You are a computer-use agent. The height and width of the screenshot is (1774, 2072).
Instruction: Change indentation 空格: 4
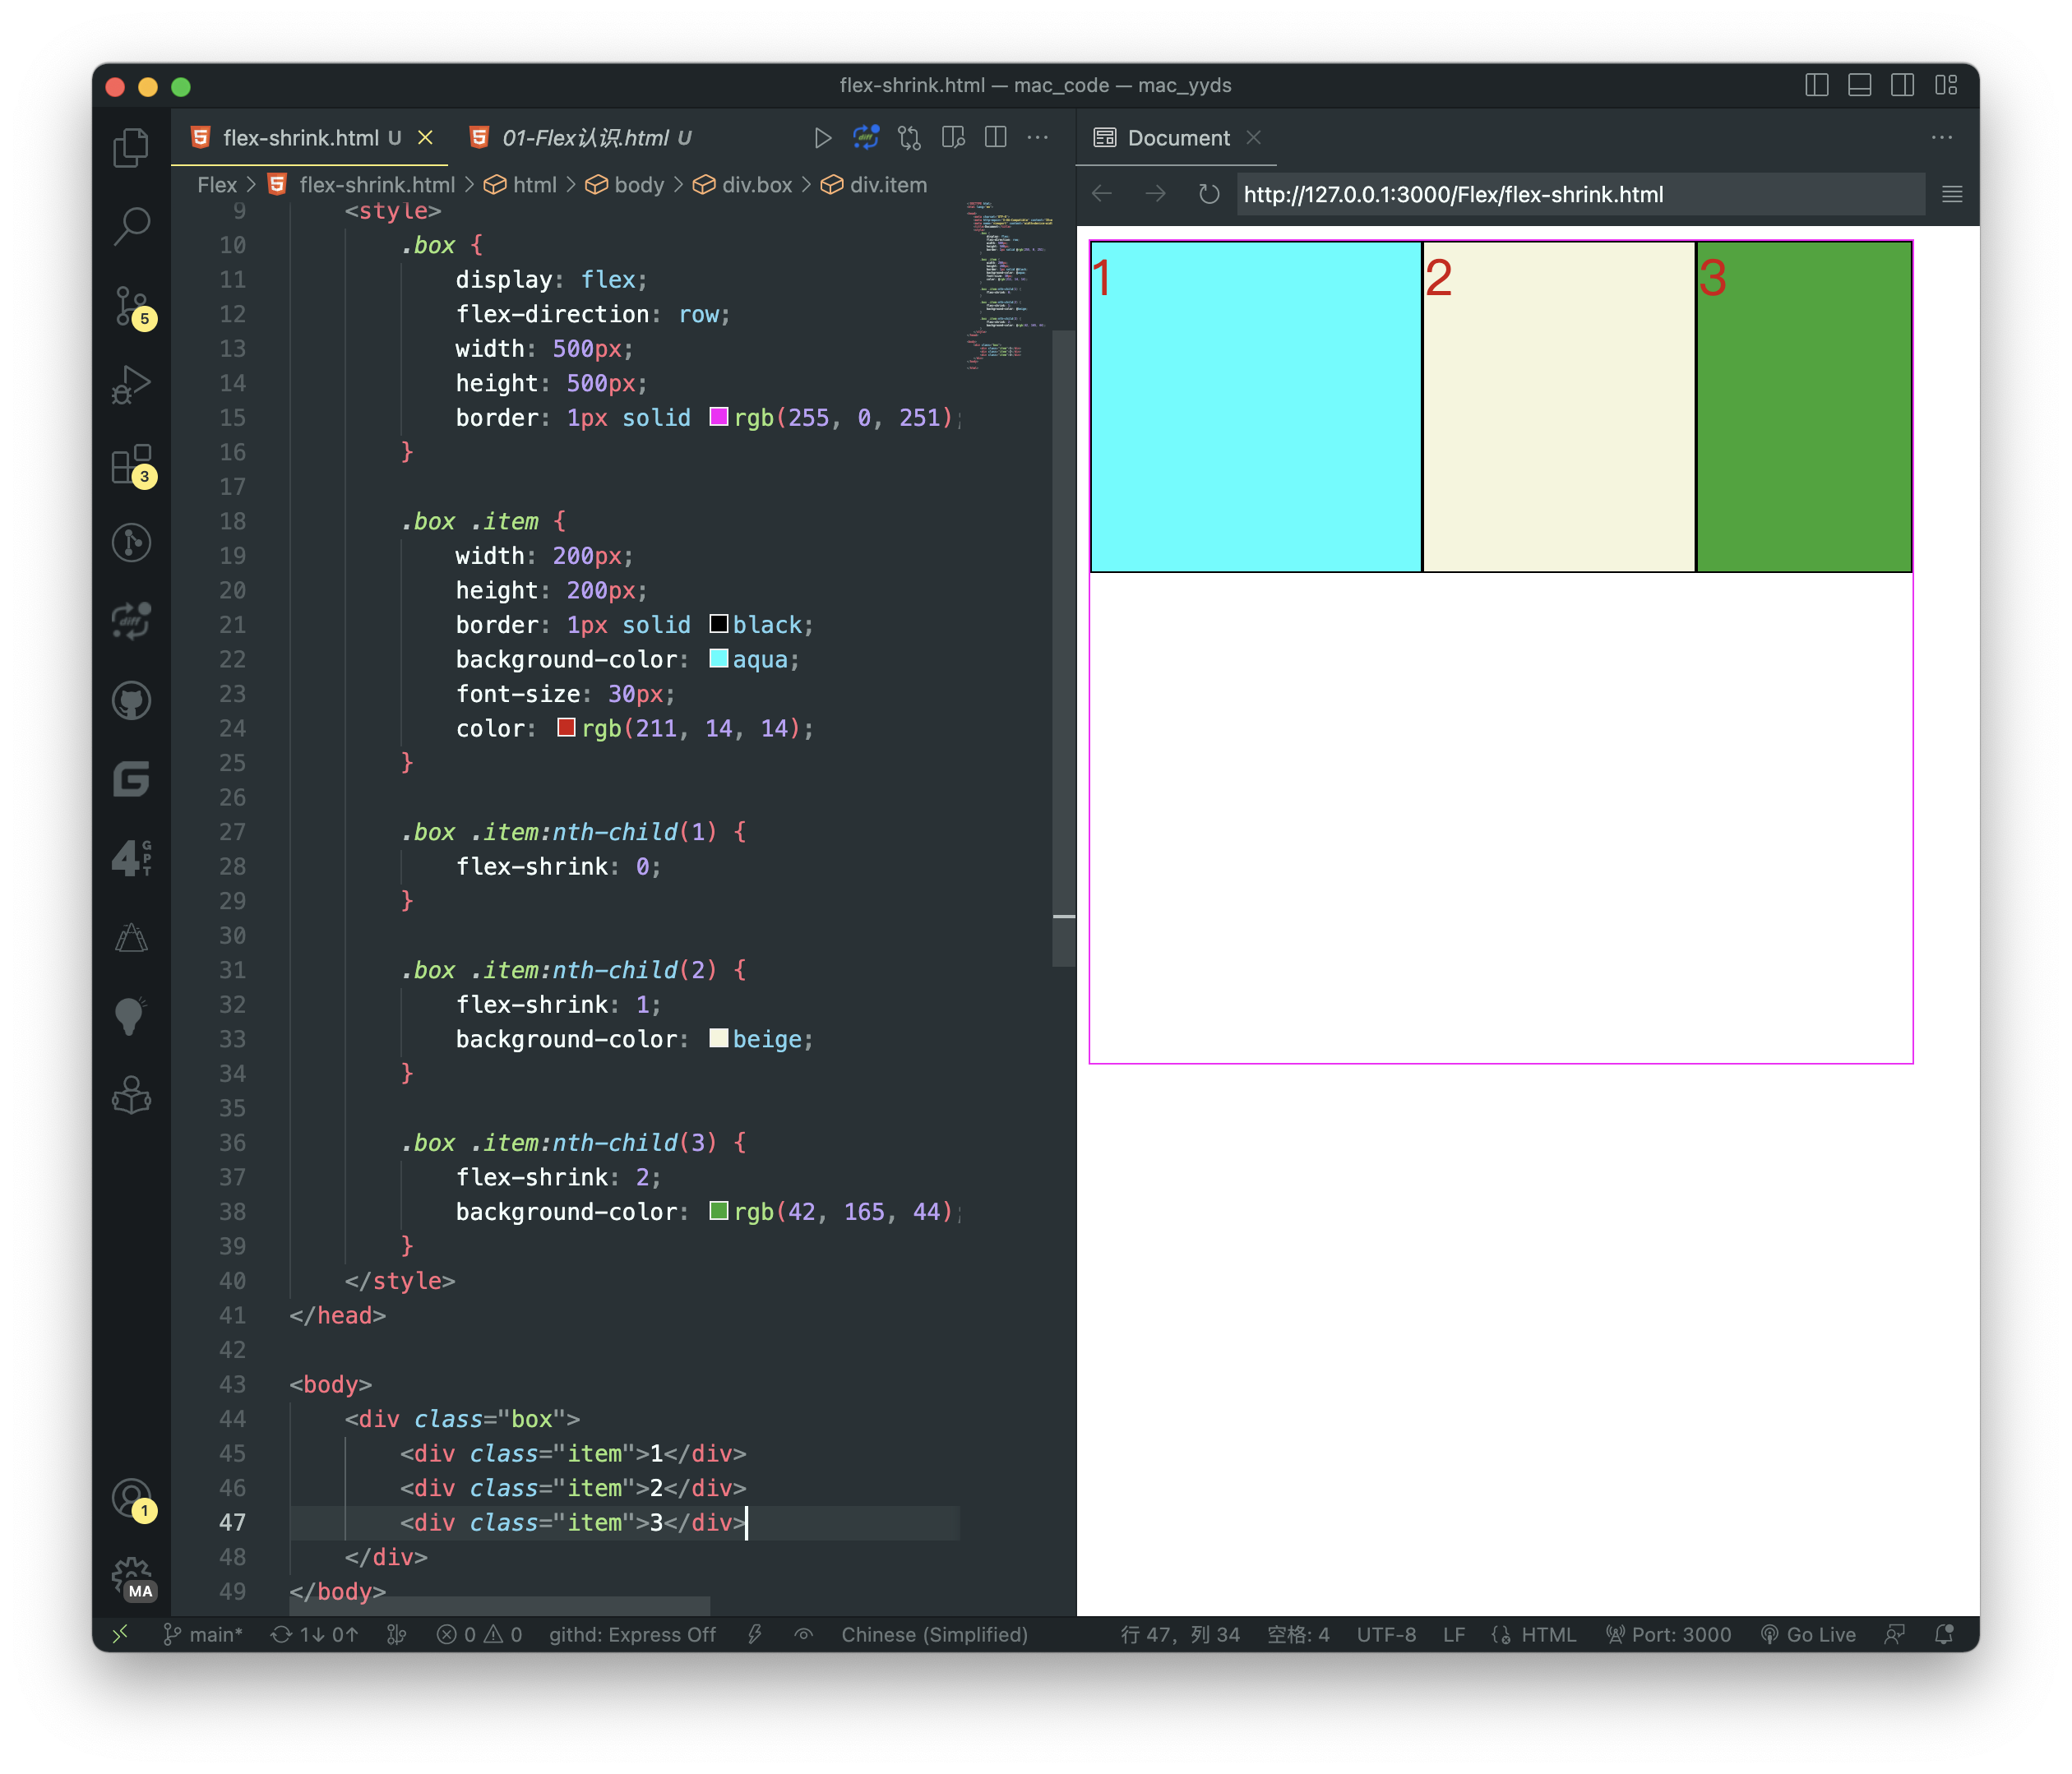(x=1298, y=1634)
